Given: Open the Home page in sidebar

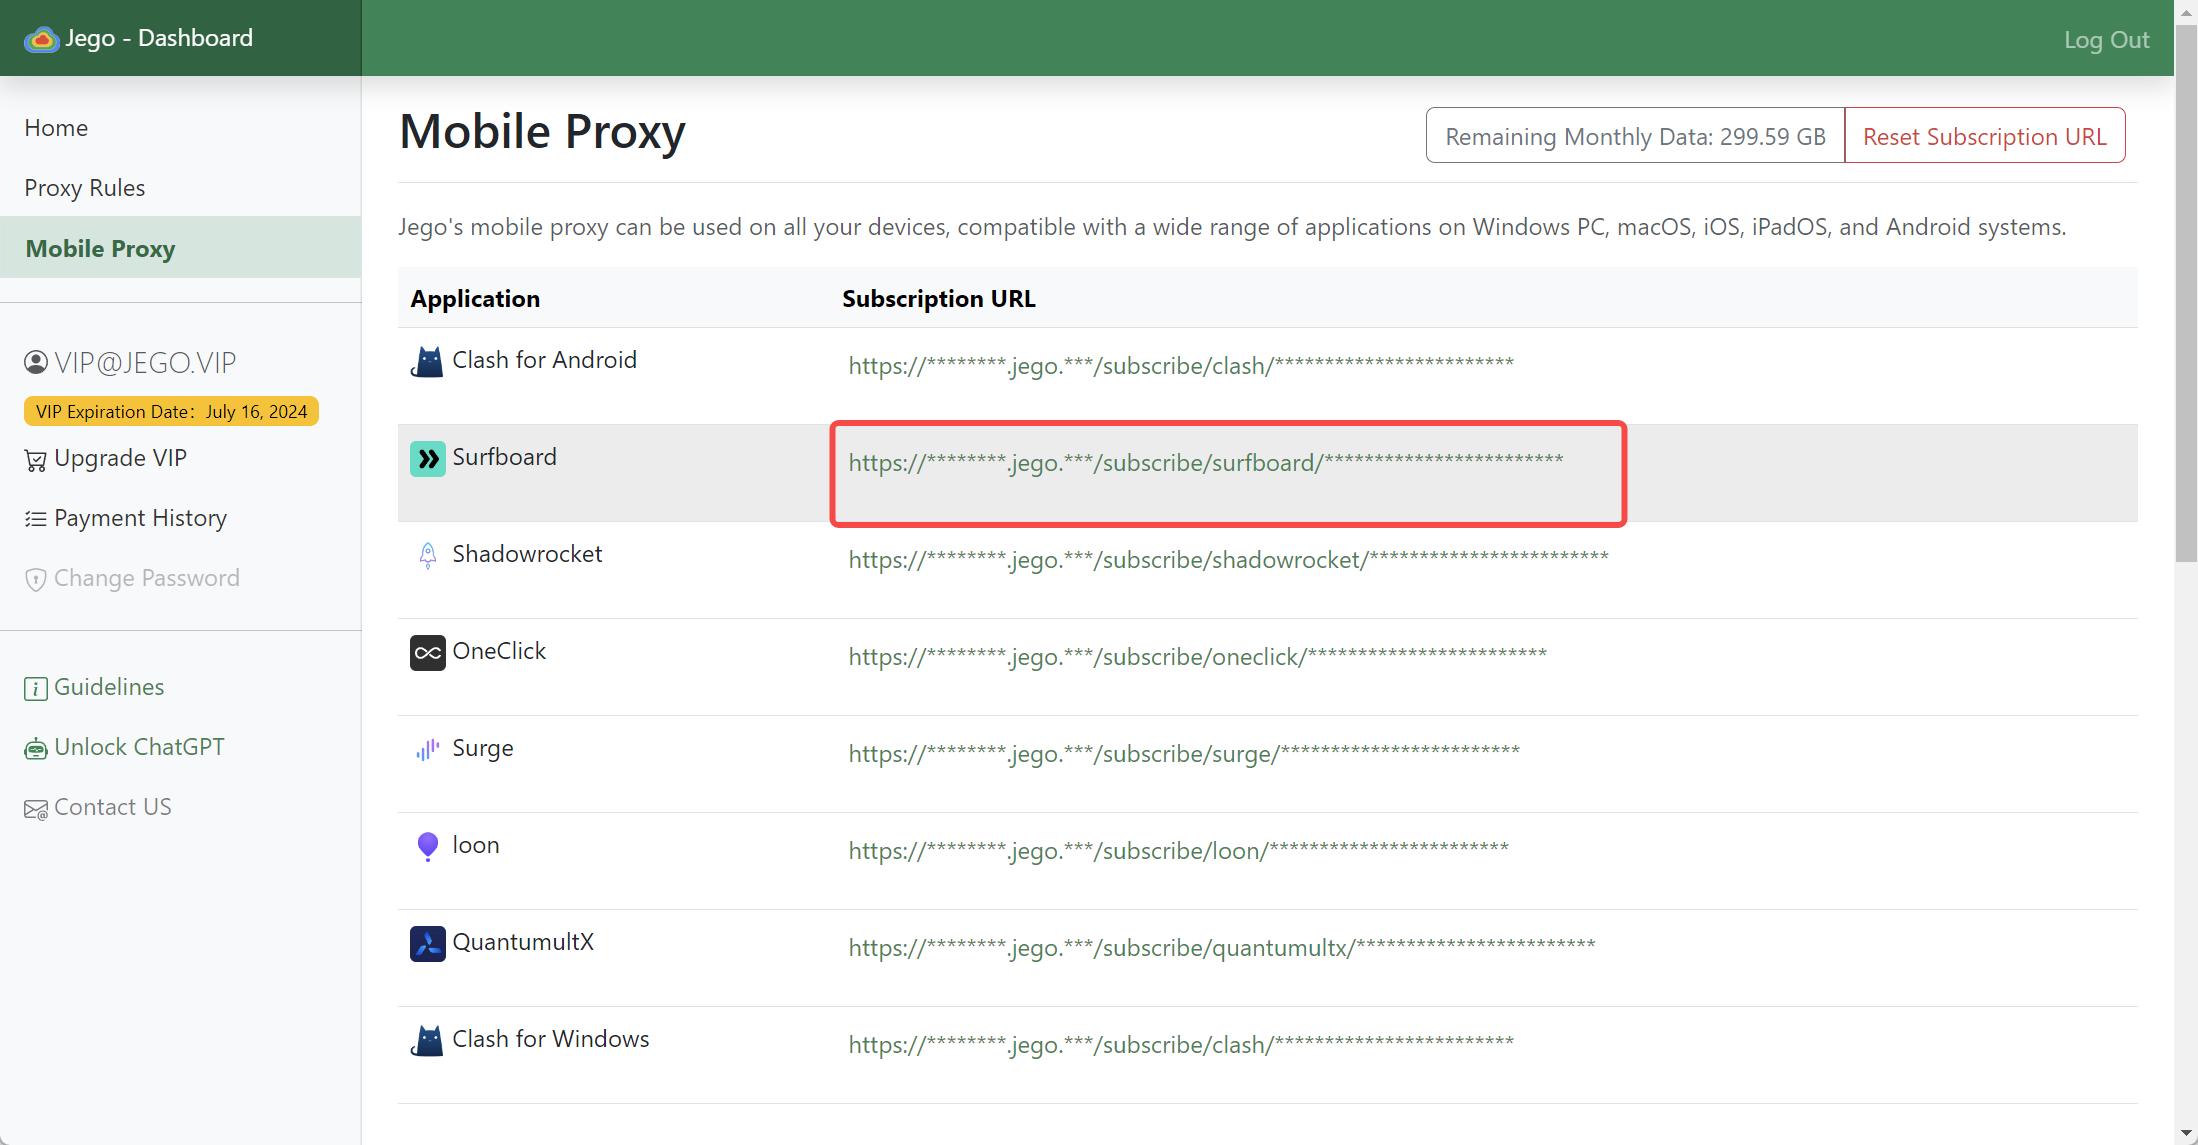Looking at the screenshot, I should coord(56,128).
